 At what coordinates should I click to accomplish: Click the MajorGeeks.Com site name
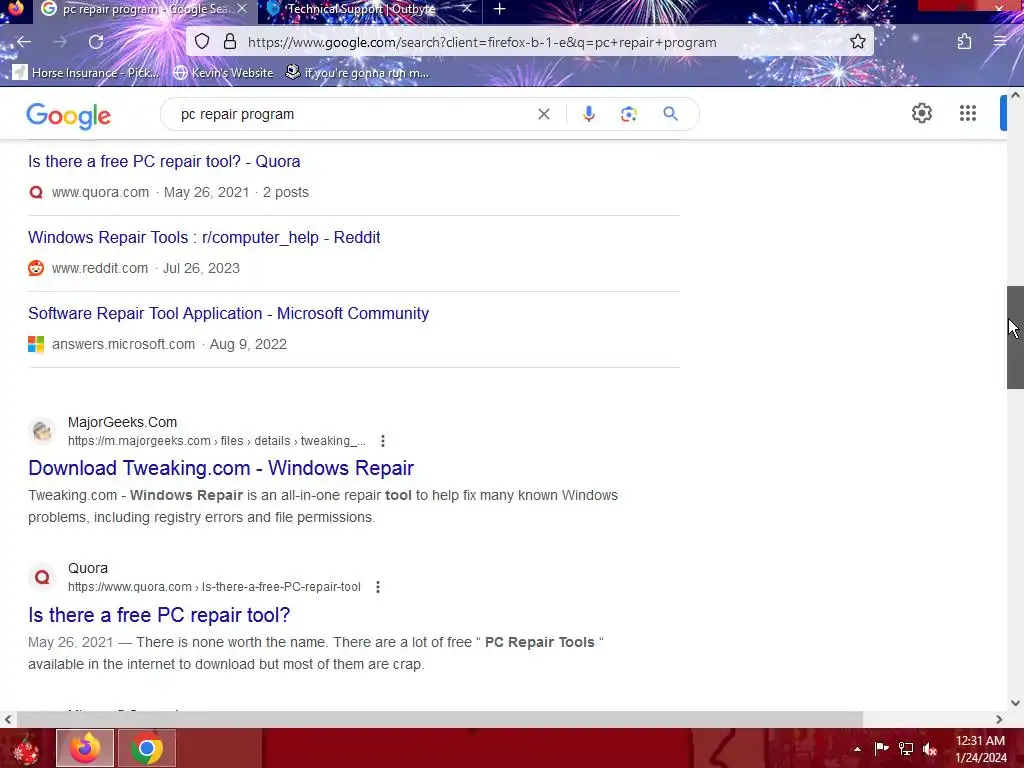[x=122, y=423]
